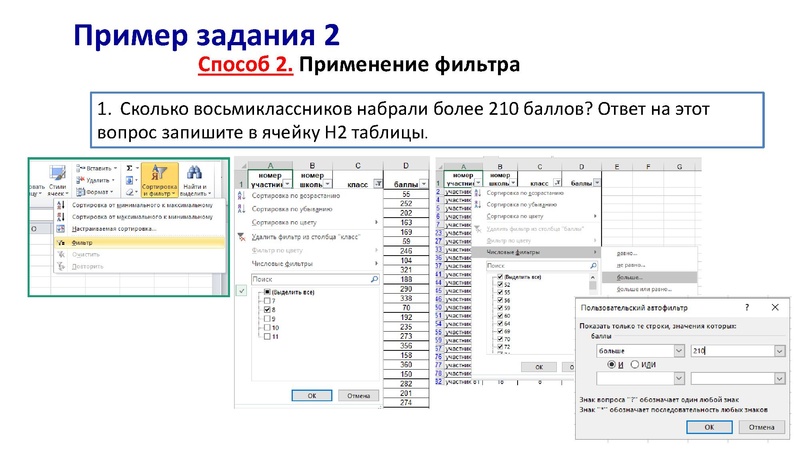800x450 pixels.
Task: Select column G header
Action: click(679, 166)
